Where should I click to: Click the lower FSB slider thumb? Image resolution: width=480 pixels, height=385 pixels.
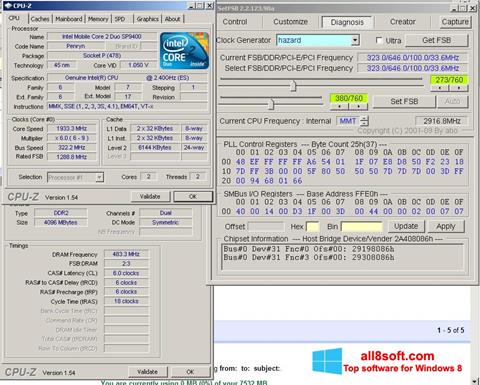click(x=271, y=104)
